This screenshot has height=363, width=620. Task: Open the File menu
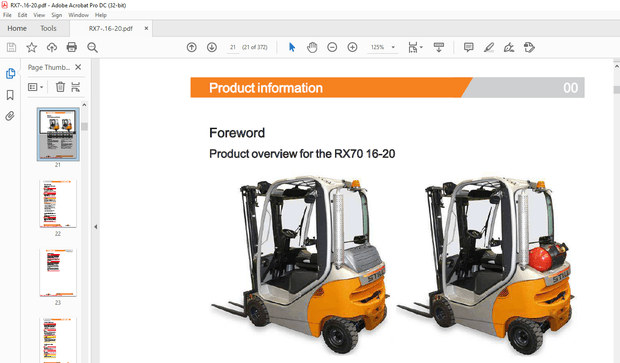8,15
